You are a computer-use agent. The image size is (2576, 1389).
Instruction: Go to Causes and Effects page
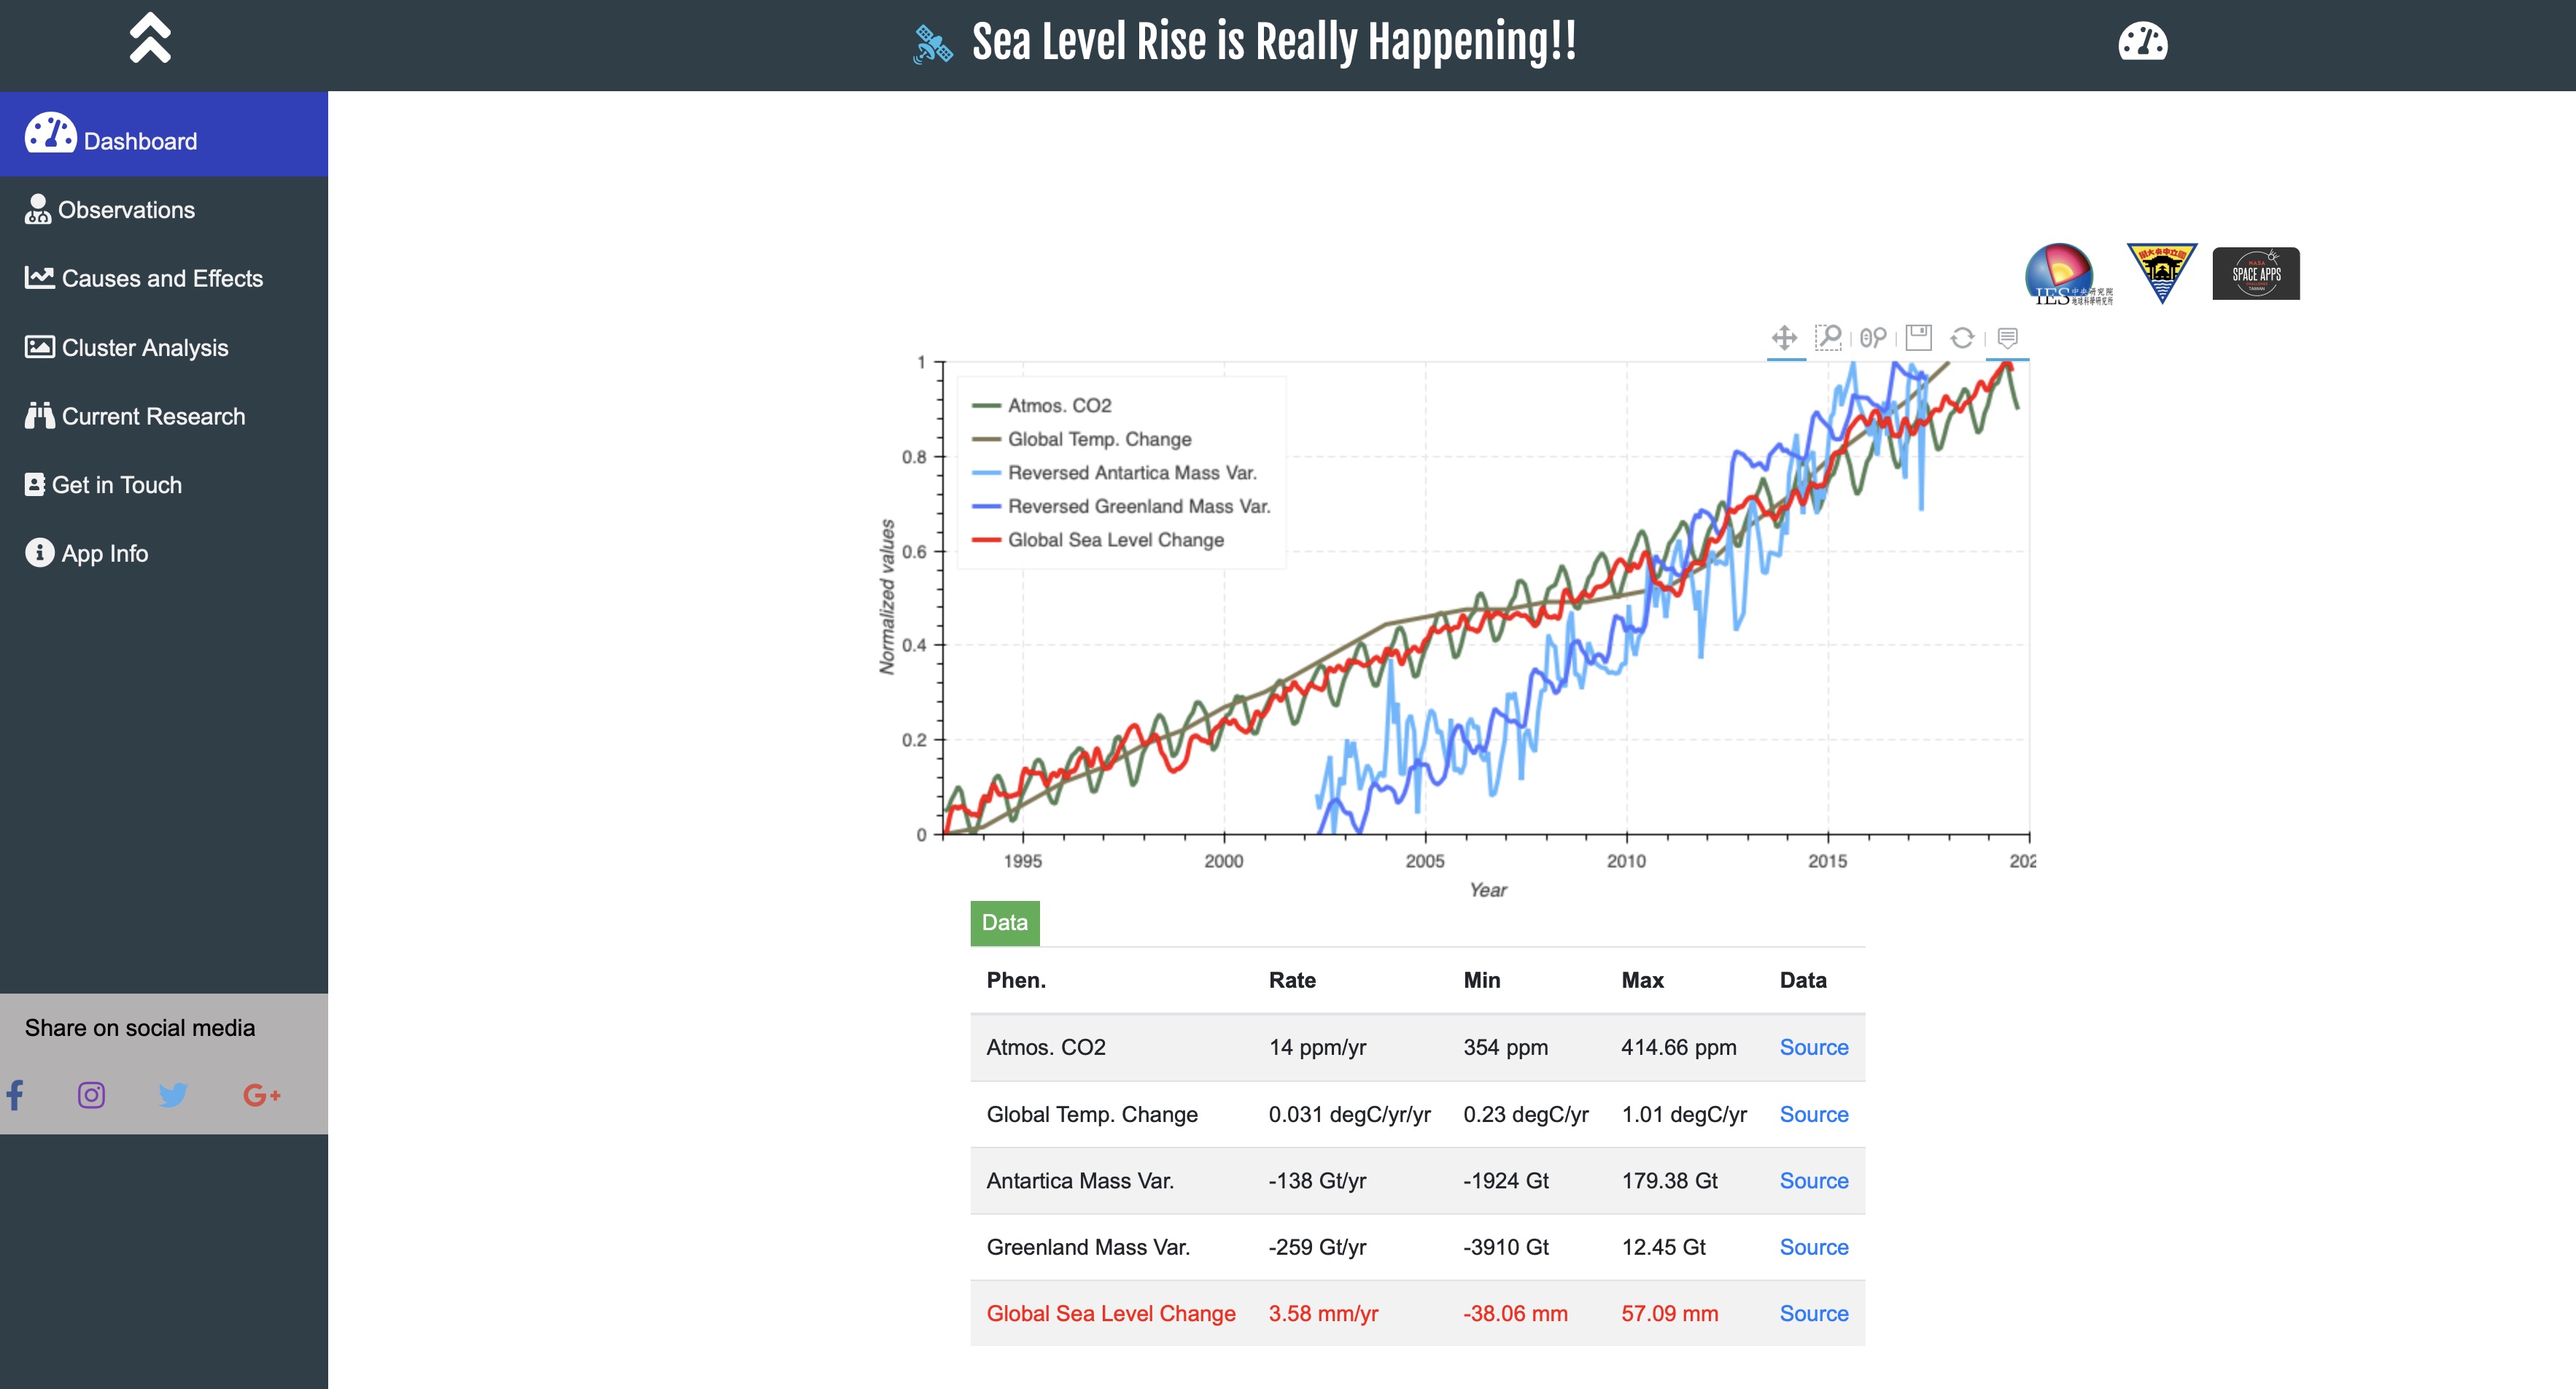tap(162, 279)
